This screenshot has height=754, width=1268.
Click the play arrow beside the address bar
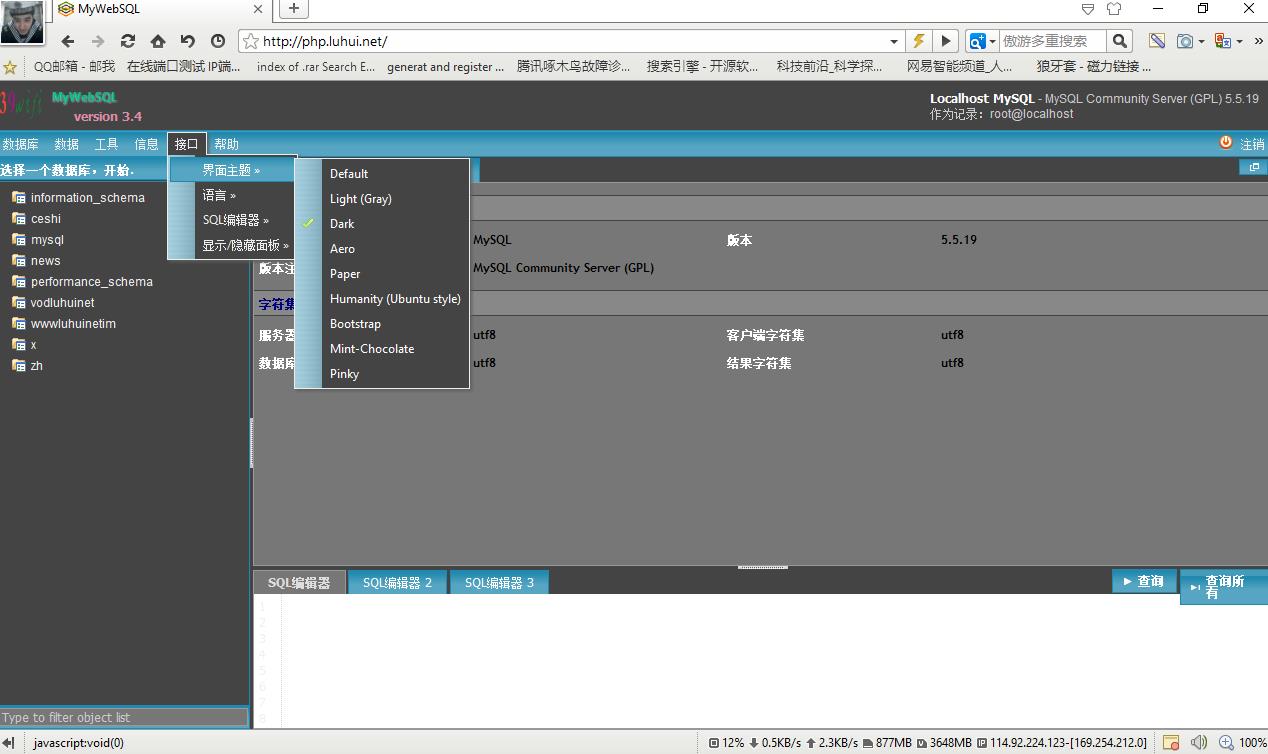(945, 41)
